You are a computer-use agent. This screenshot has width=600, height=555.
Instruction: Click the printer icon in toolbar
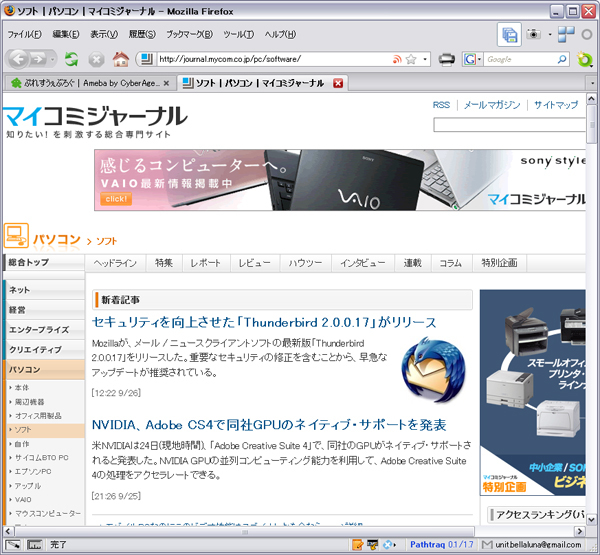pos(447,59)
